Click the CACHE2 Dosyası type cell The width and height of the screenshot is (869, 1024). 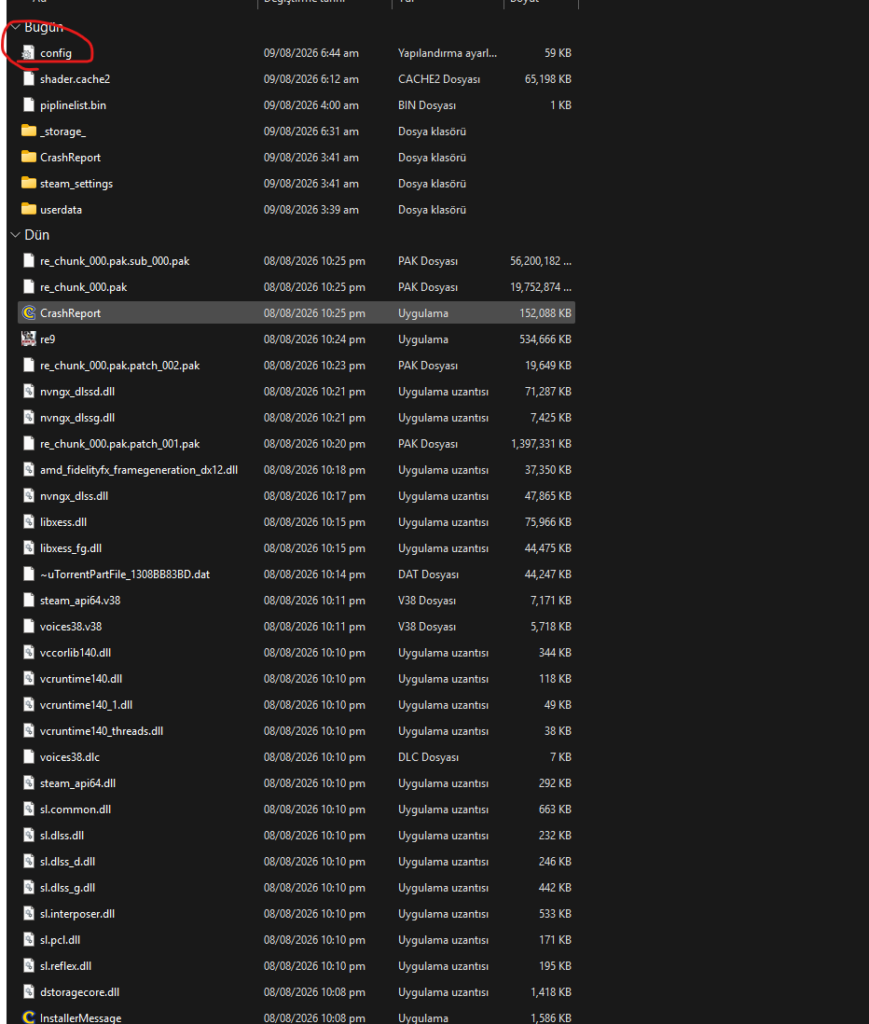pyautogui.click(x=439, y=79)
